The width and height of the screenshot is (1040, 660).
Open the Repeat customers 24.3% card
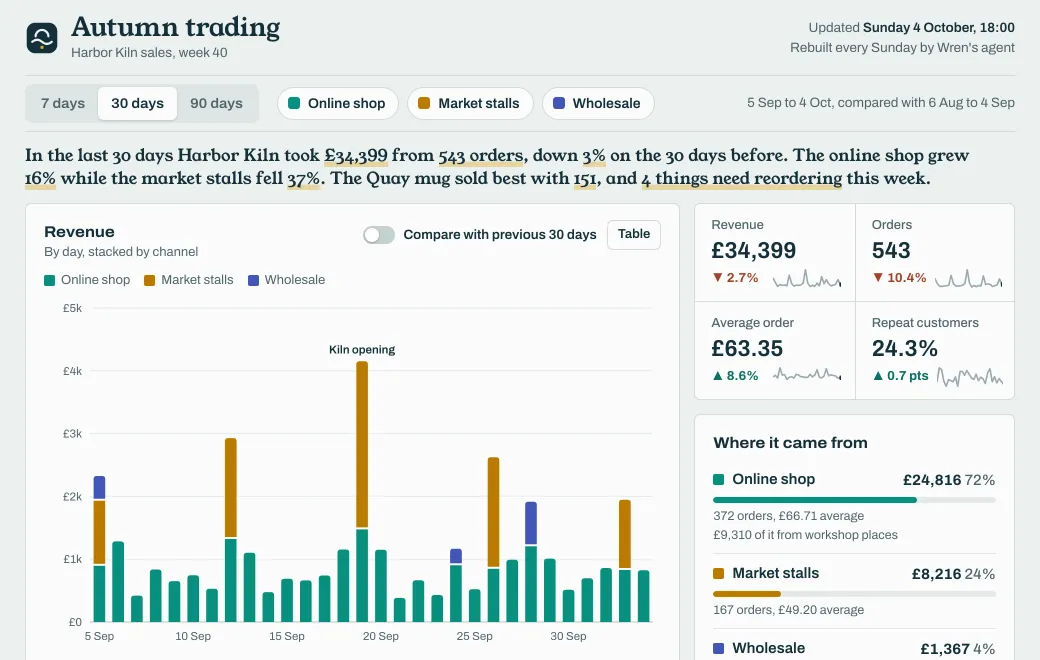[935, 351]
